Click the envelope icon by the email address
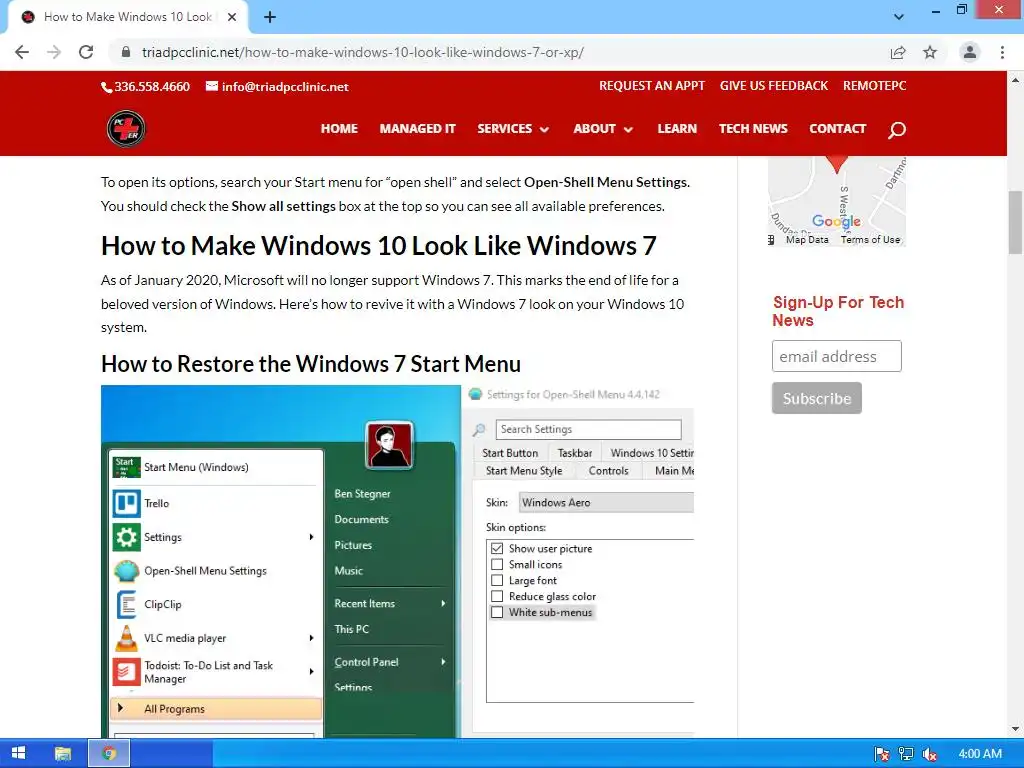1024x768 pixels. (212, 86)
